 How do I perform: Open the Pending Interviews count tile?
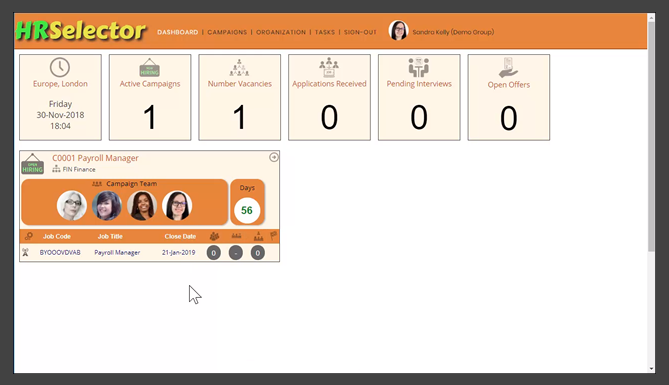click(x=419, y=97)
